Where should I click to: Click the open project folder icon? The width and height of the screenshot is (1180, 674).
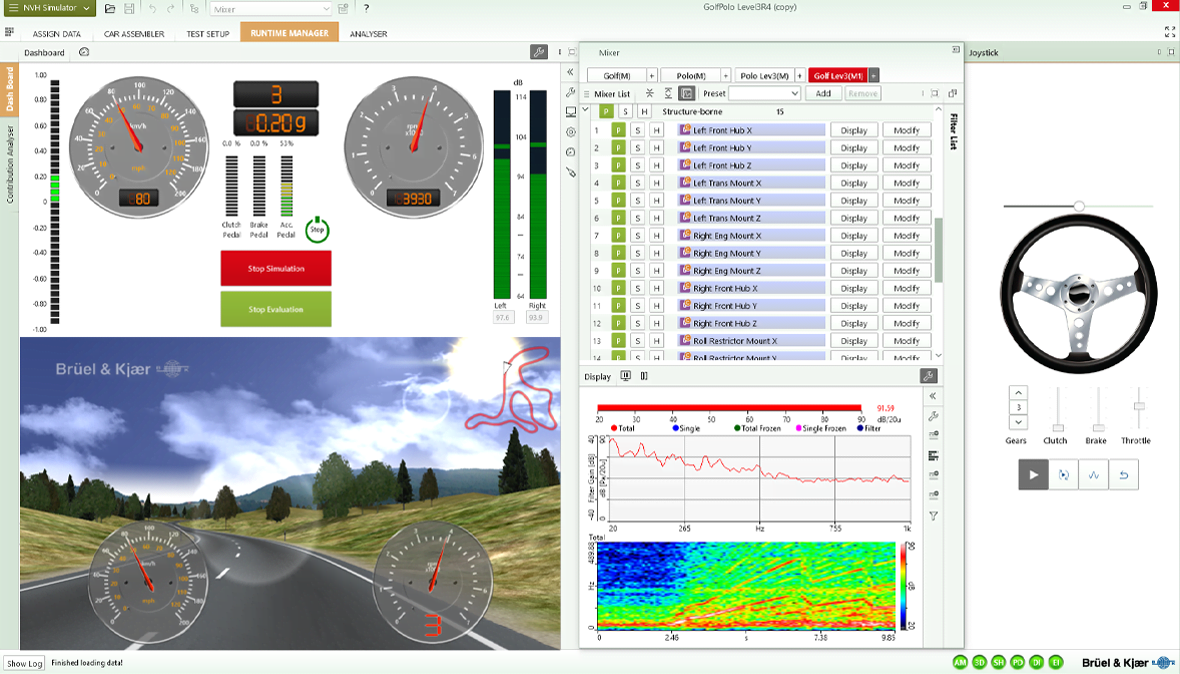click(110, 8)
